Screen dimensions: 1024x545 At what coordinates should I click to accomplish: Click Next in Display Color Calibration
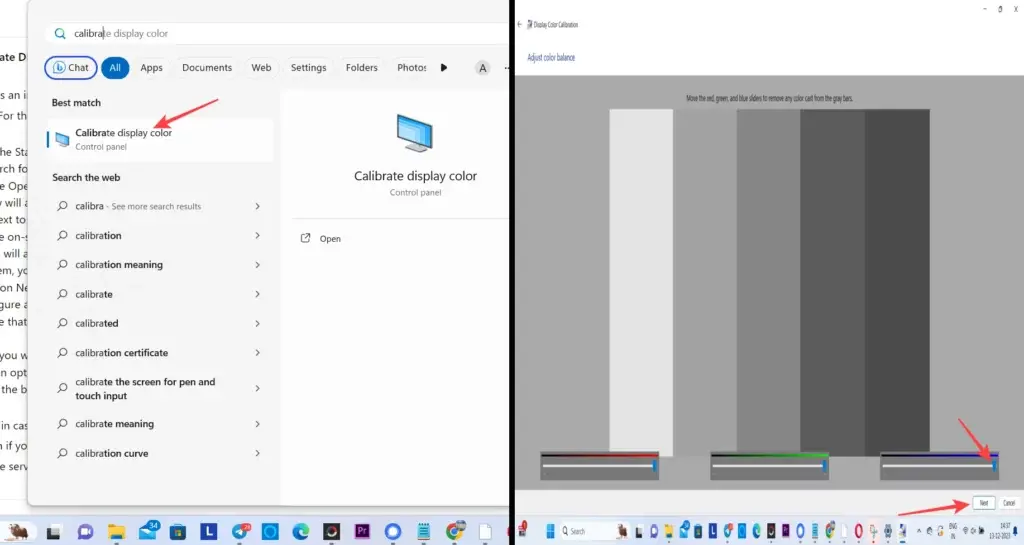click(984, 503)
